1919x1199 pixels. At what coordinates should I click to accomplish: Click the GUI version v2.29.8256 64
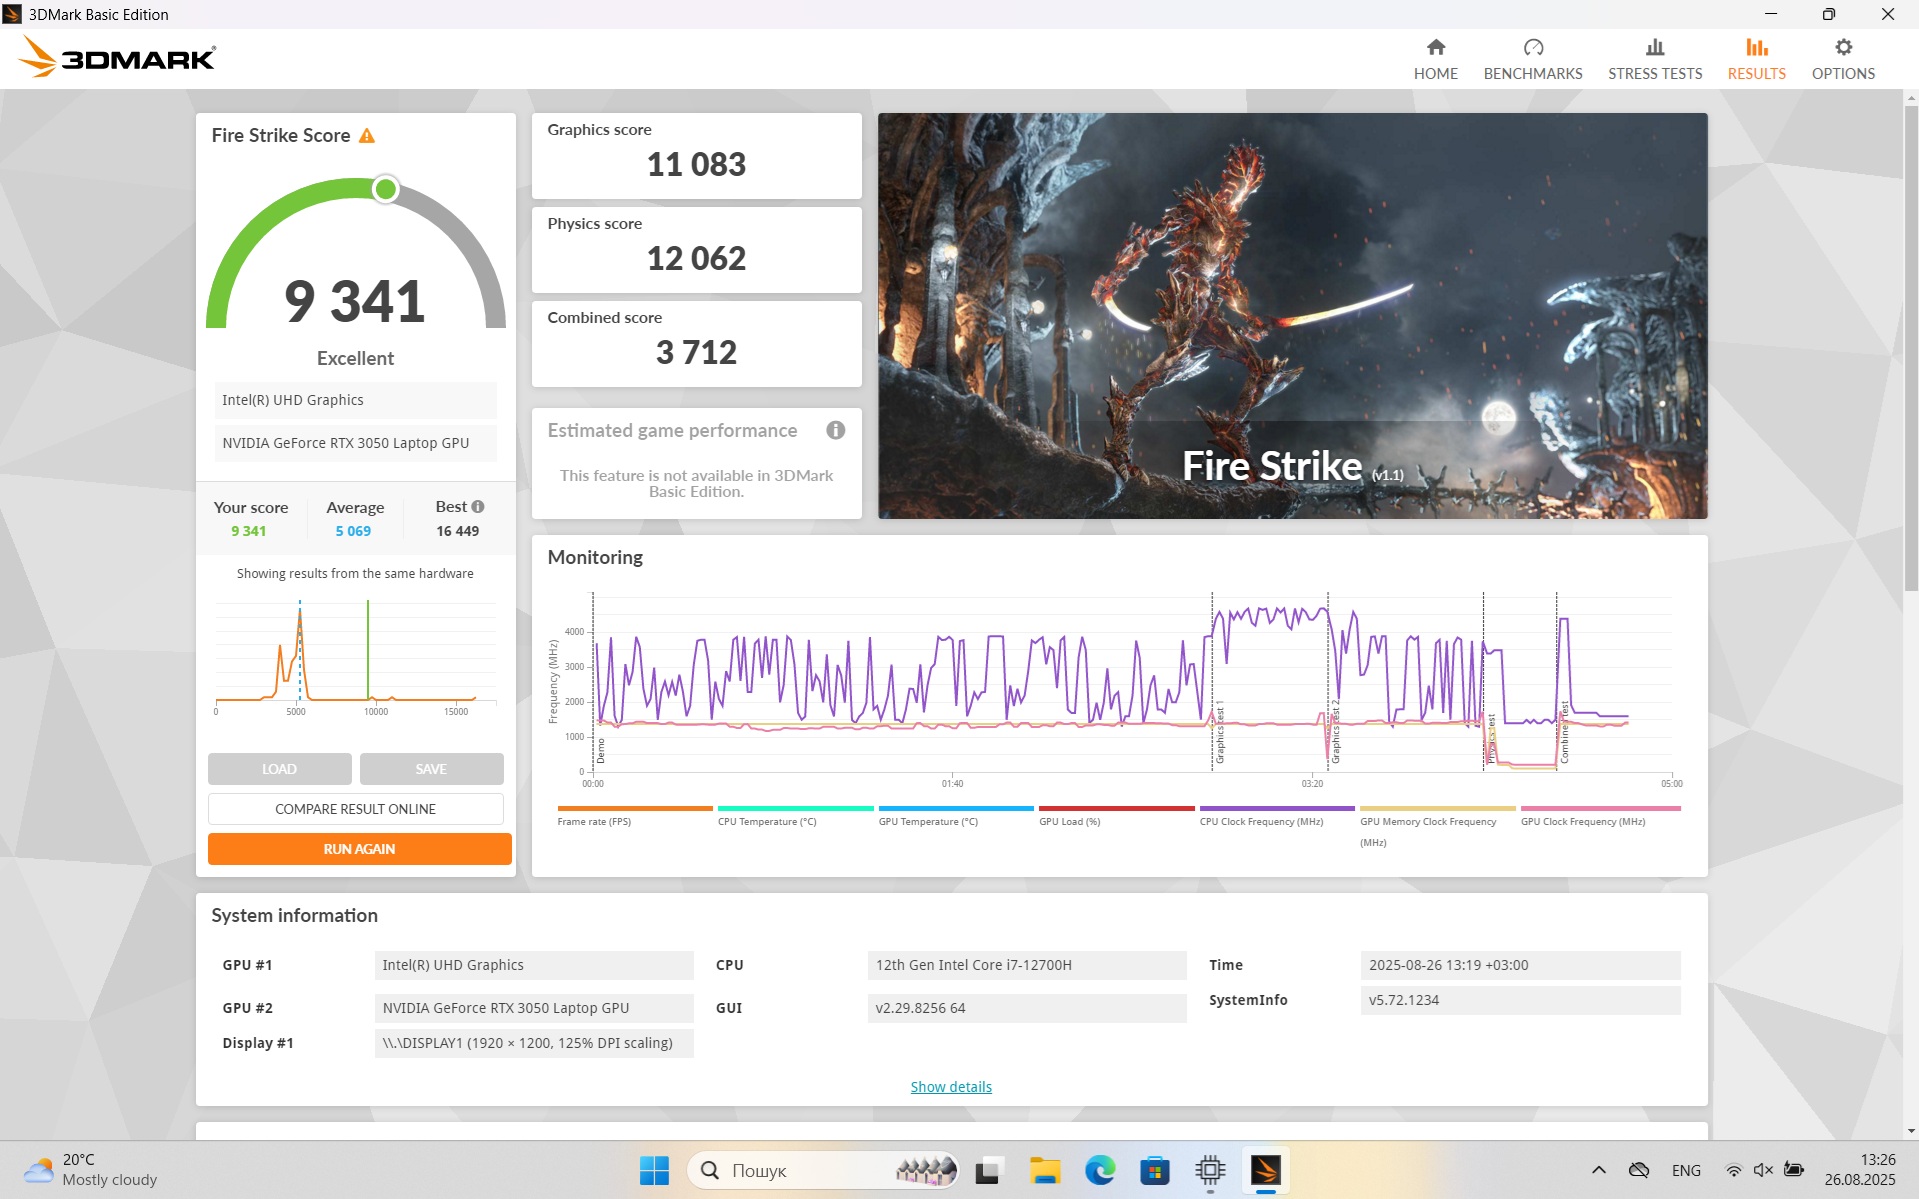pos(1027,1008)
